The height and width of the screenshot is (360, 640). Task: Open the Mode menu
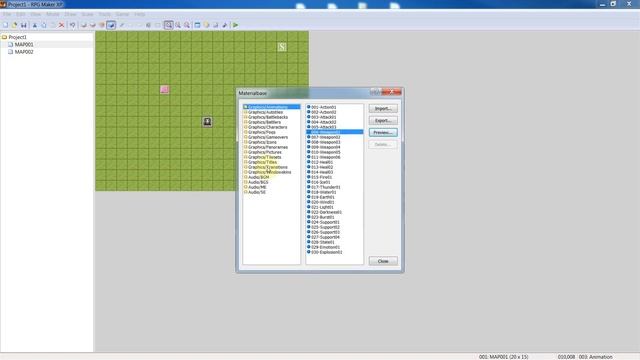pos(53,14)
